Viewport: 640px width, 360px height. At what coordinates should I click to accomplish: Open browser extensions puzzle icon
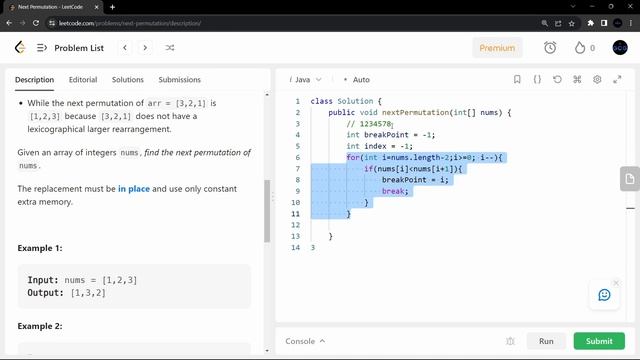(x=590, y=23)
